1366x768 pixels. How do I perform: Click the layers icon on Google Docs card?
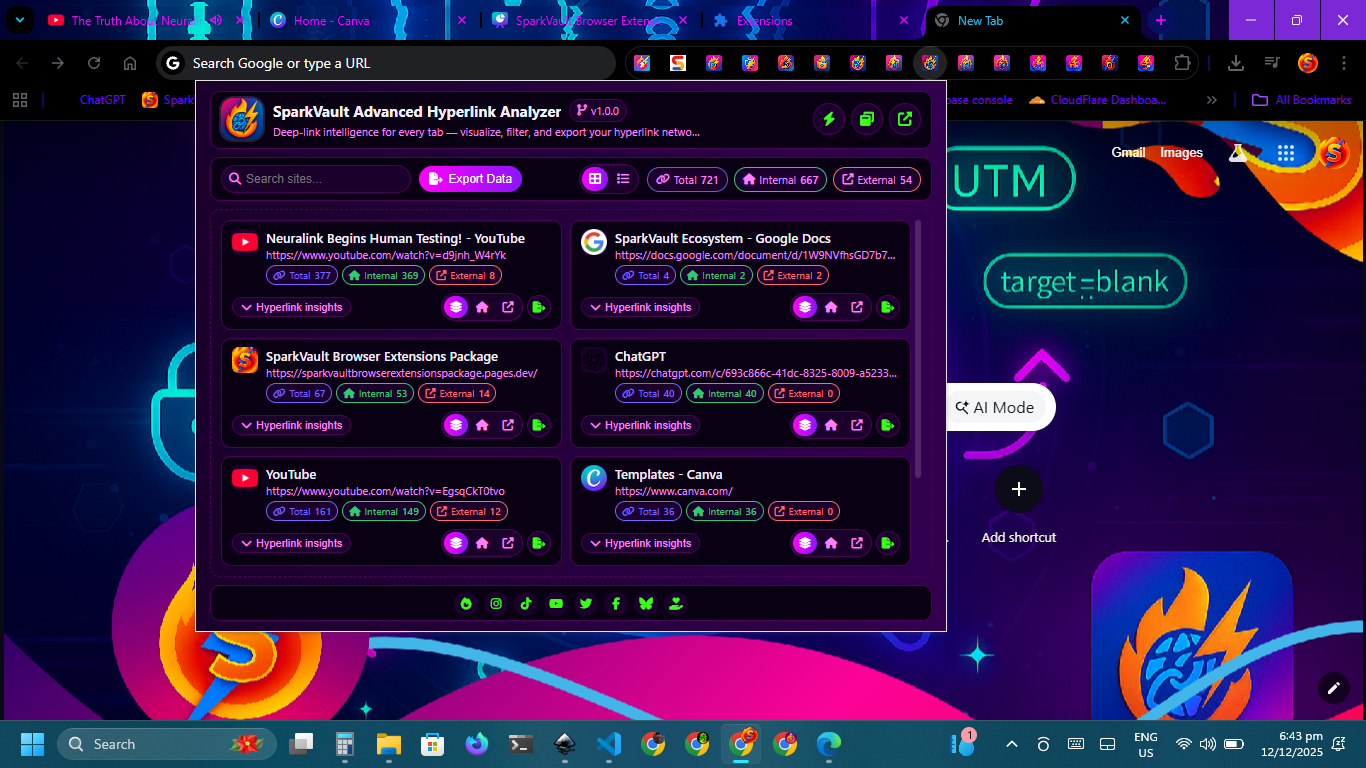click(805, 307)
